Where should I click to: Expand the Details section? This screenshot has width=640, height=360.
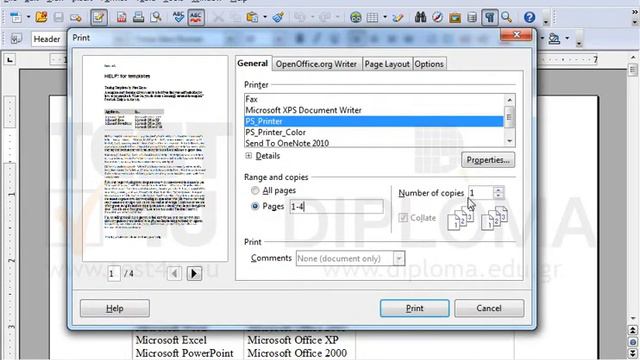coord(249,156)
